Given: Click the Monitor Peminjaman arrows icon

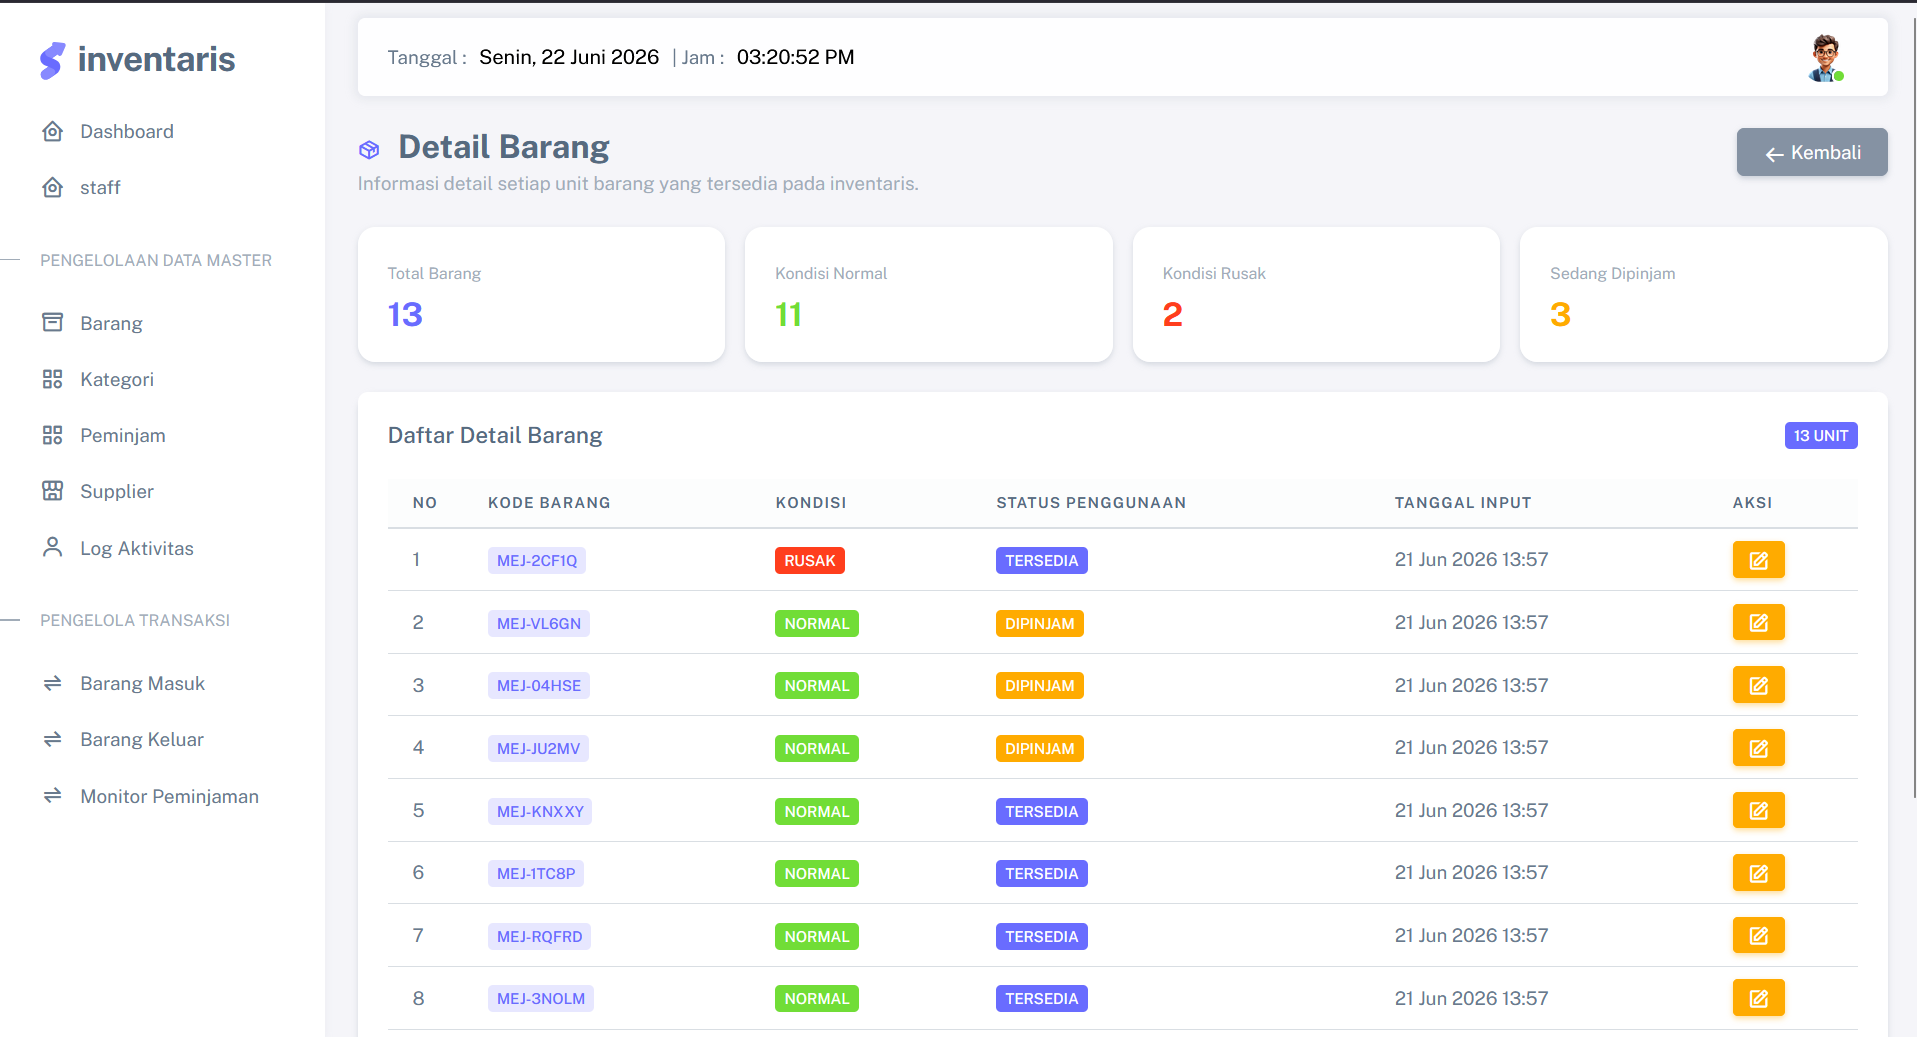Looking at the screenshot, I should (53, 795).
